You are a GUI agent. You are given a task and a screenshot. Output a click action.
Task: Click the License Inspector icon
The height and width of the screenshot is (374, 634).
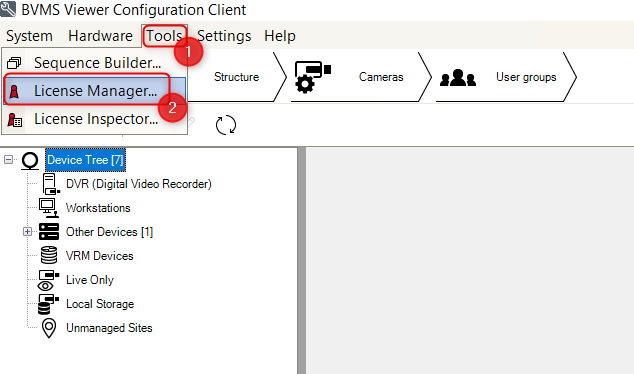[15, 120]
